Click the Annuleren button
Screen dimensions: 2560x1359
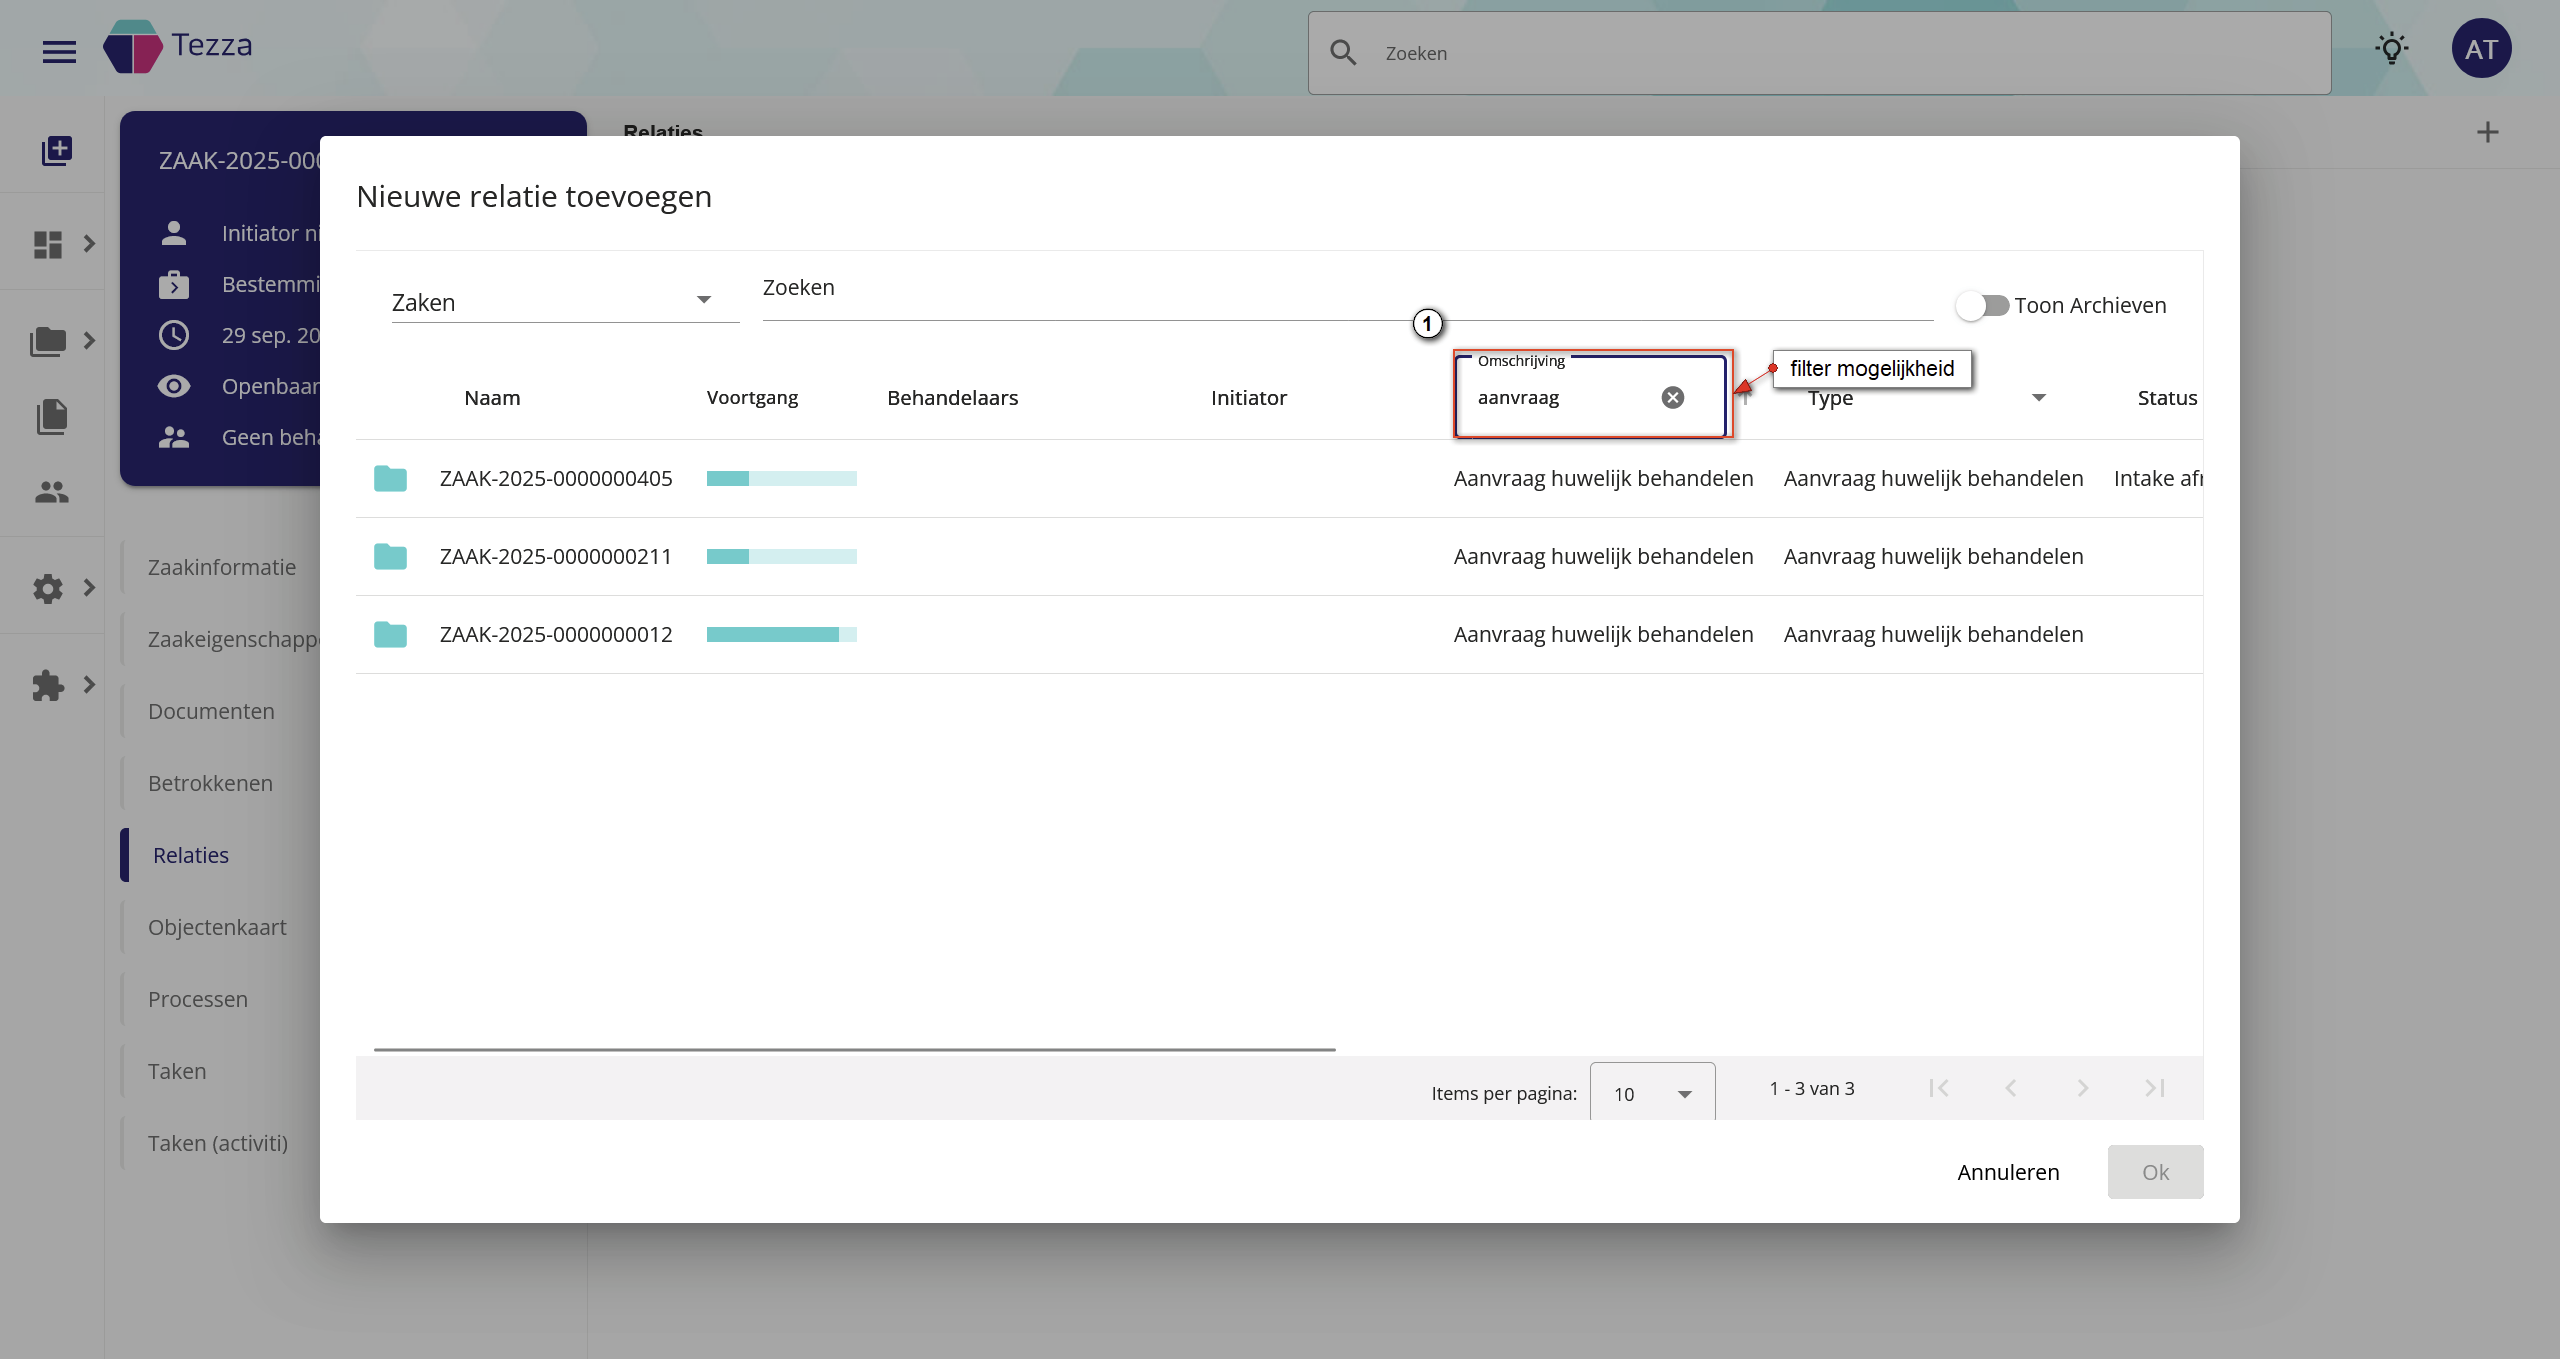(x=2008, y=1172)
